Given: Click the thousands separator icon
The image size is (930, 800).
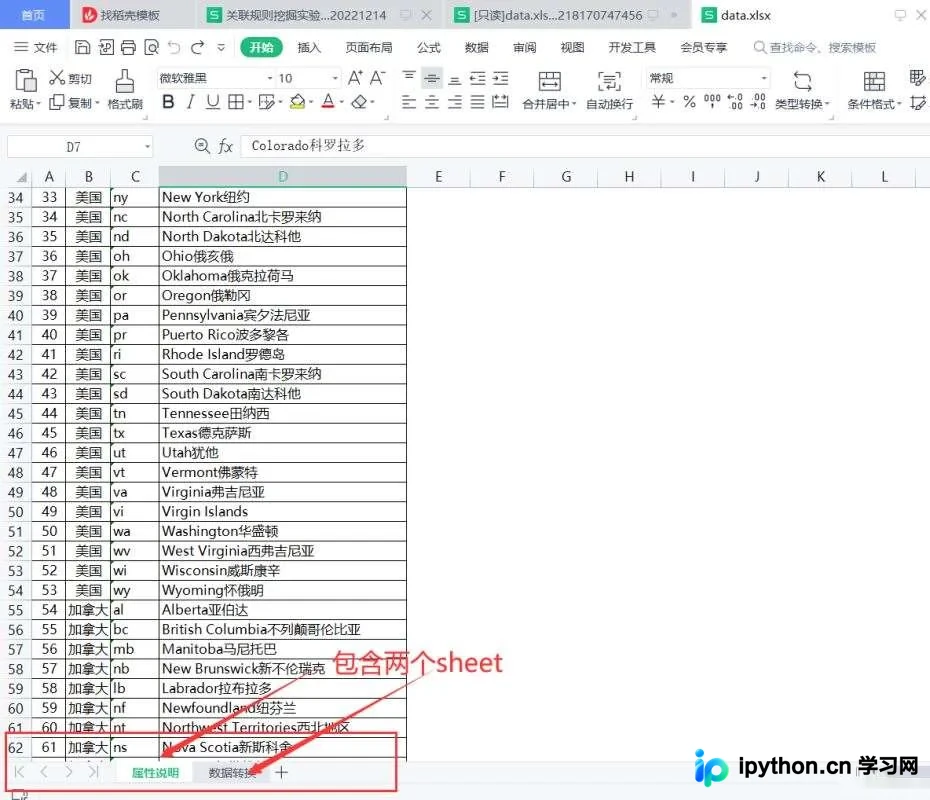Looking at the screenshot, I should click(x=712, y=101).
